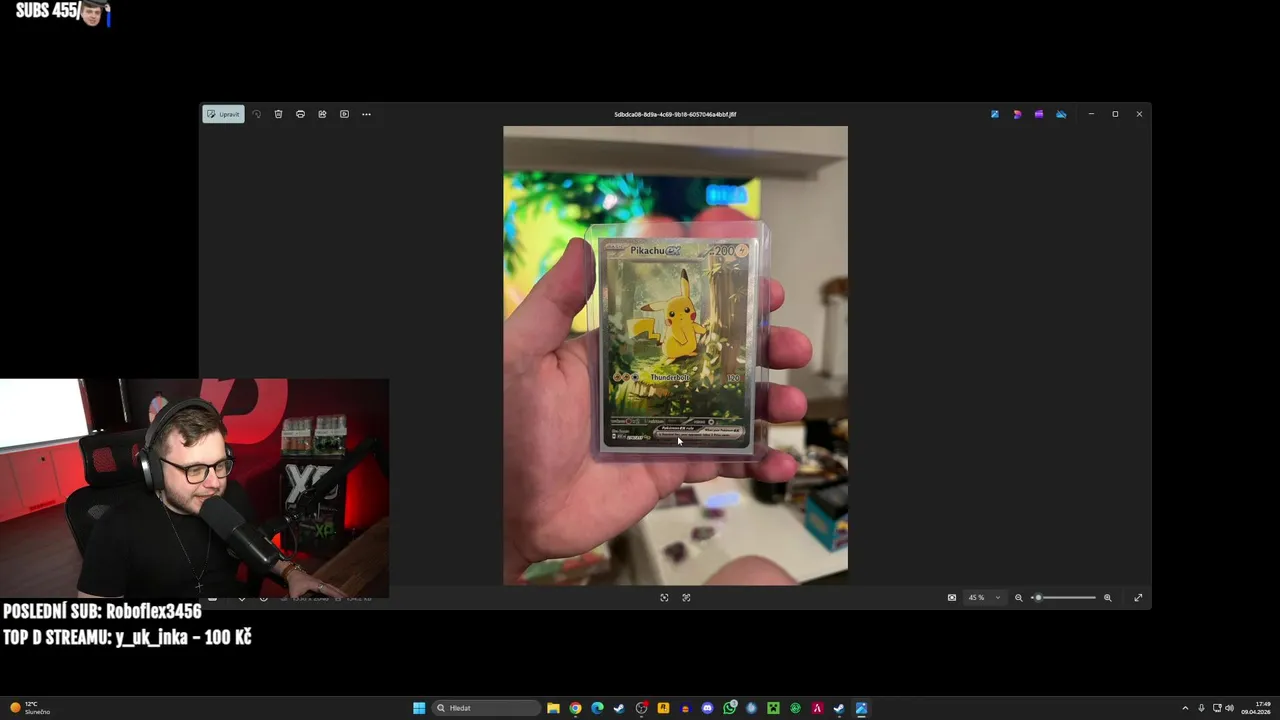This screenshot has width=1280, height=720.
Task: Click the volume speaker tray icon
Action: 1229,708
